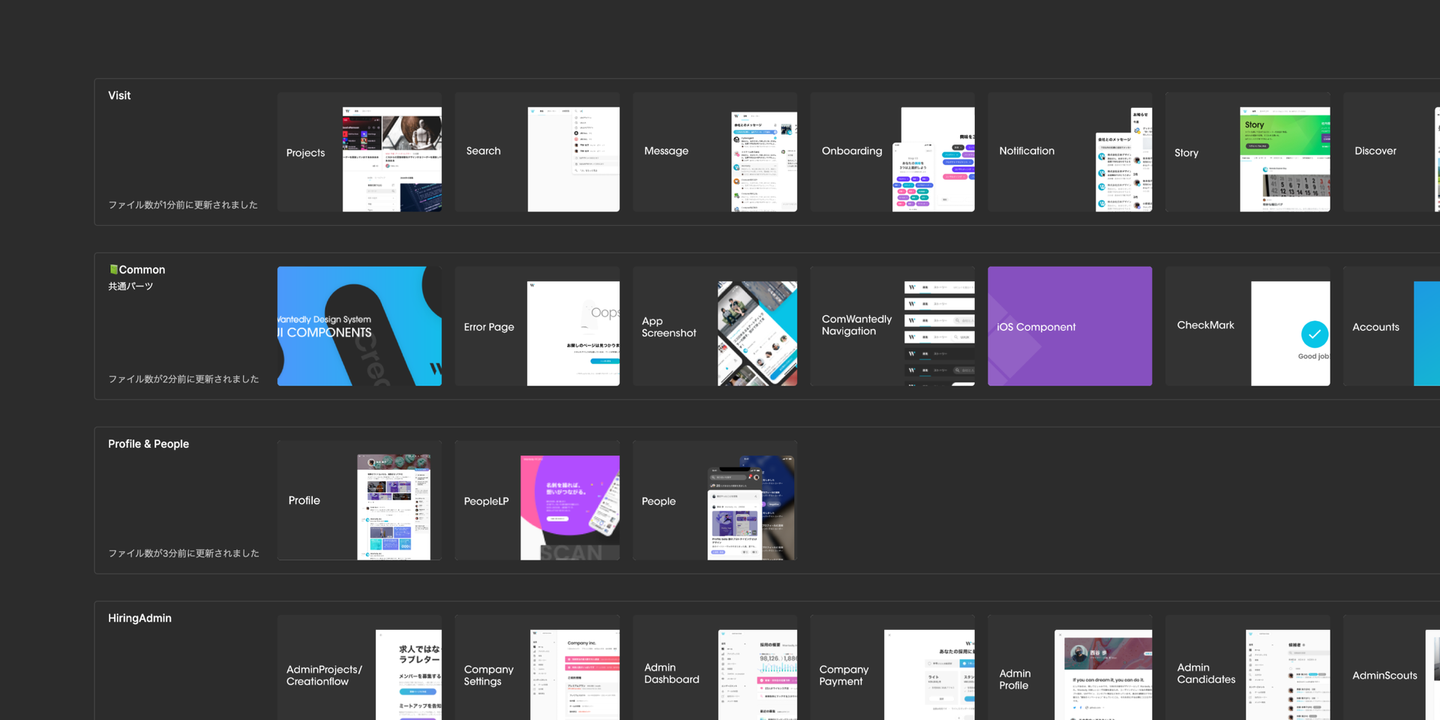Viewport: 1440px width, 720px height.
Task: Open the PeopleLP file card
Action: (537, 500)
